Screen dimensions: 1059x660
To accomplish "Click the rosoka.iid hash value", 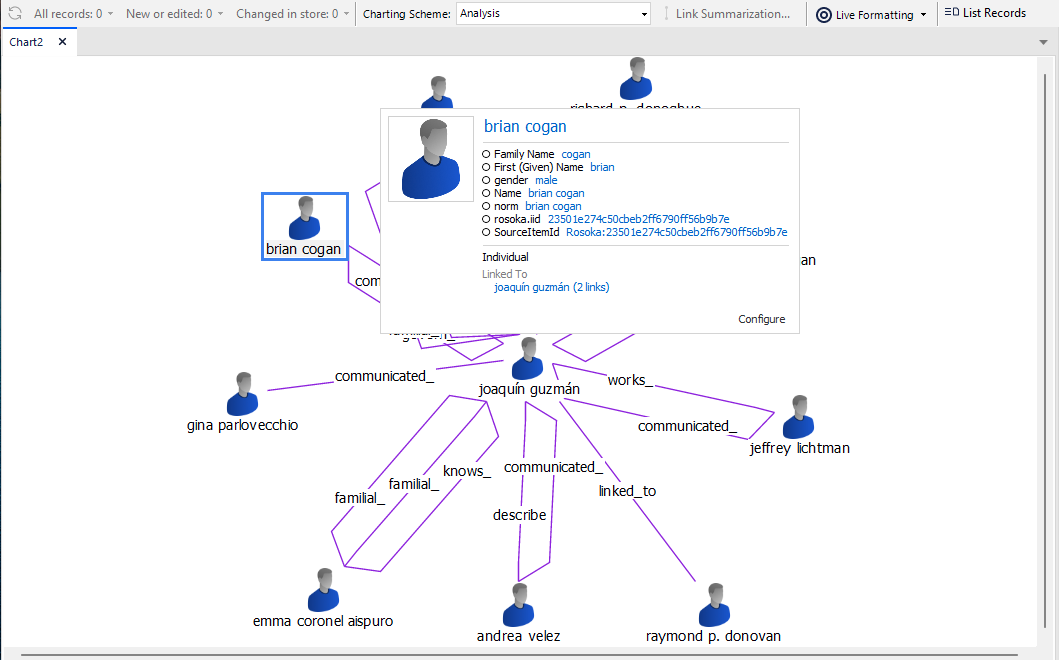I will click(x=638, y=219).
